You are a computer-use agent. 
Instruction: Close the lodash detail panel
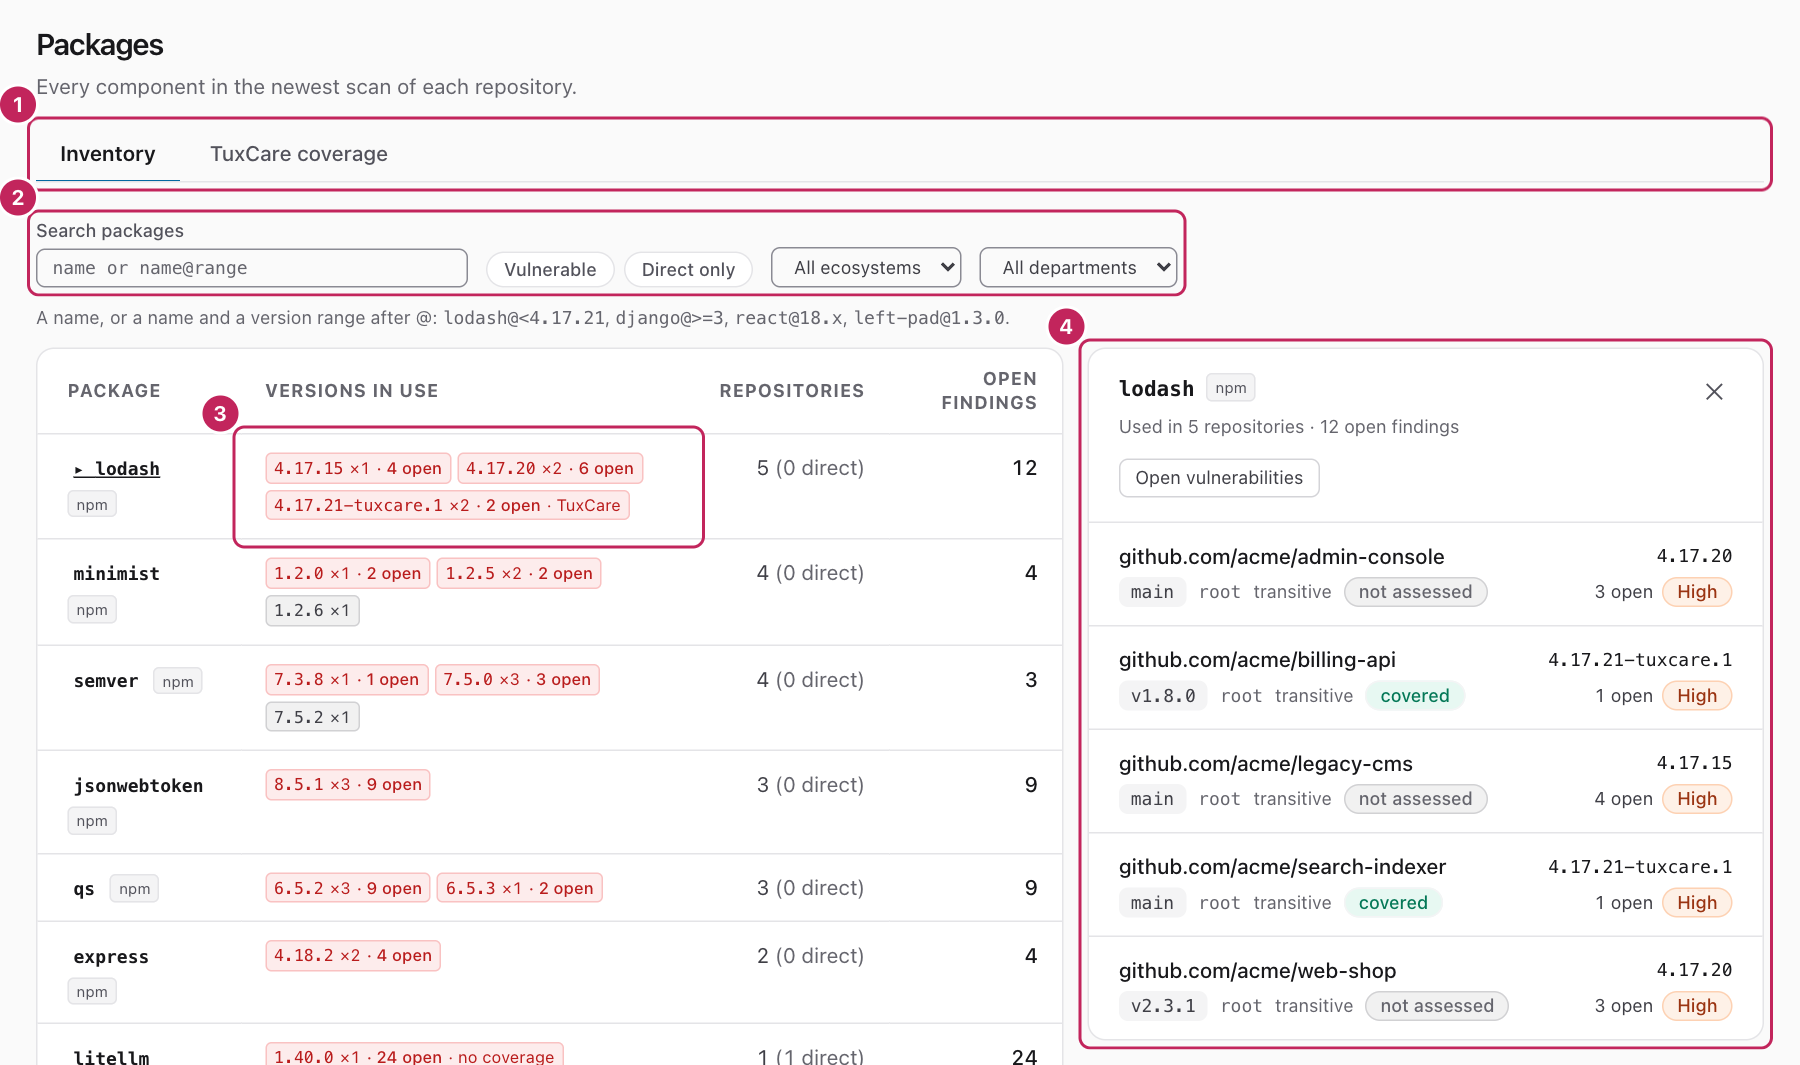pyautogui.click(x=1714, y=392)
